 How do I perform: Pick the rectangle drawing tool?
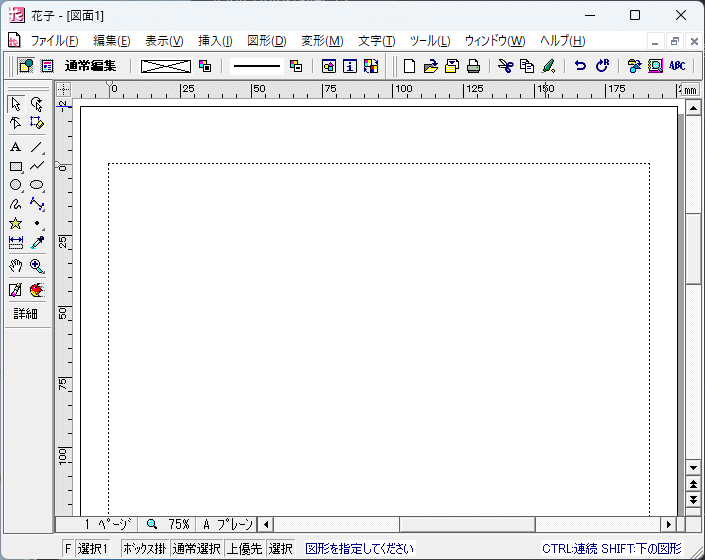(16, 166)
